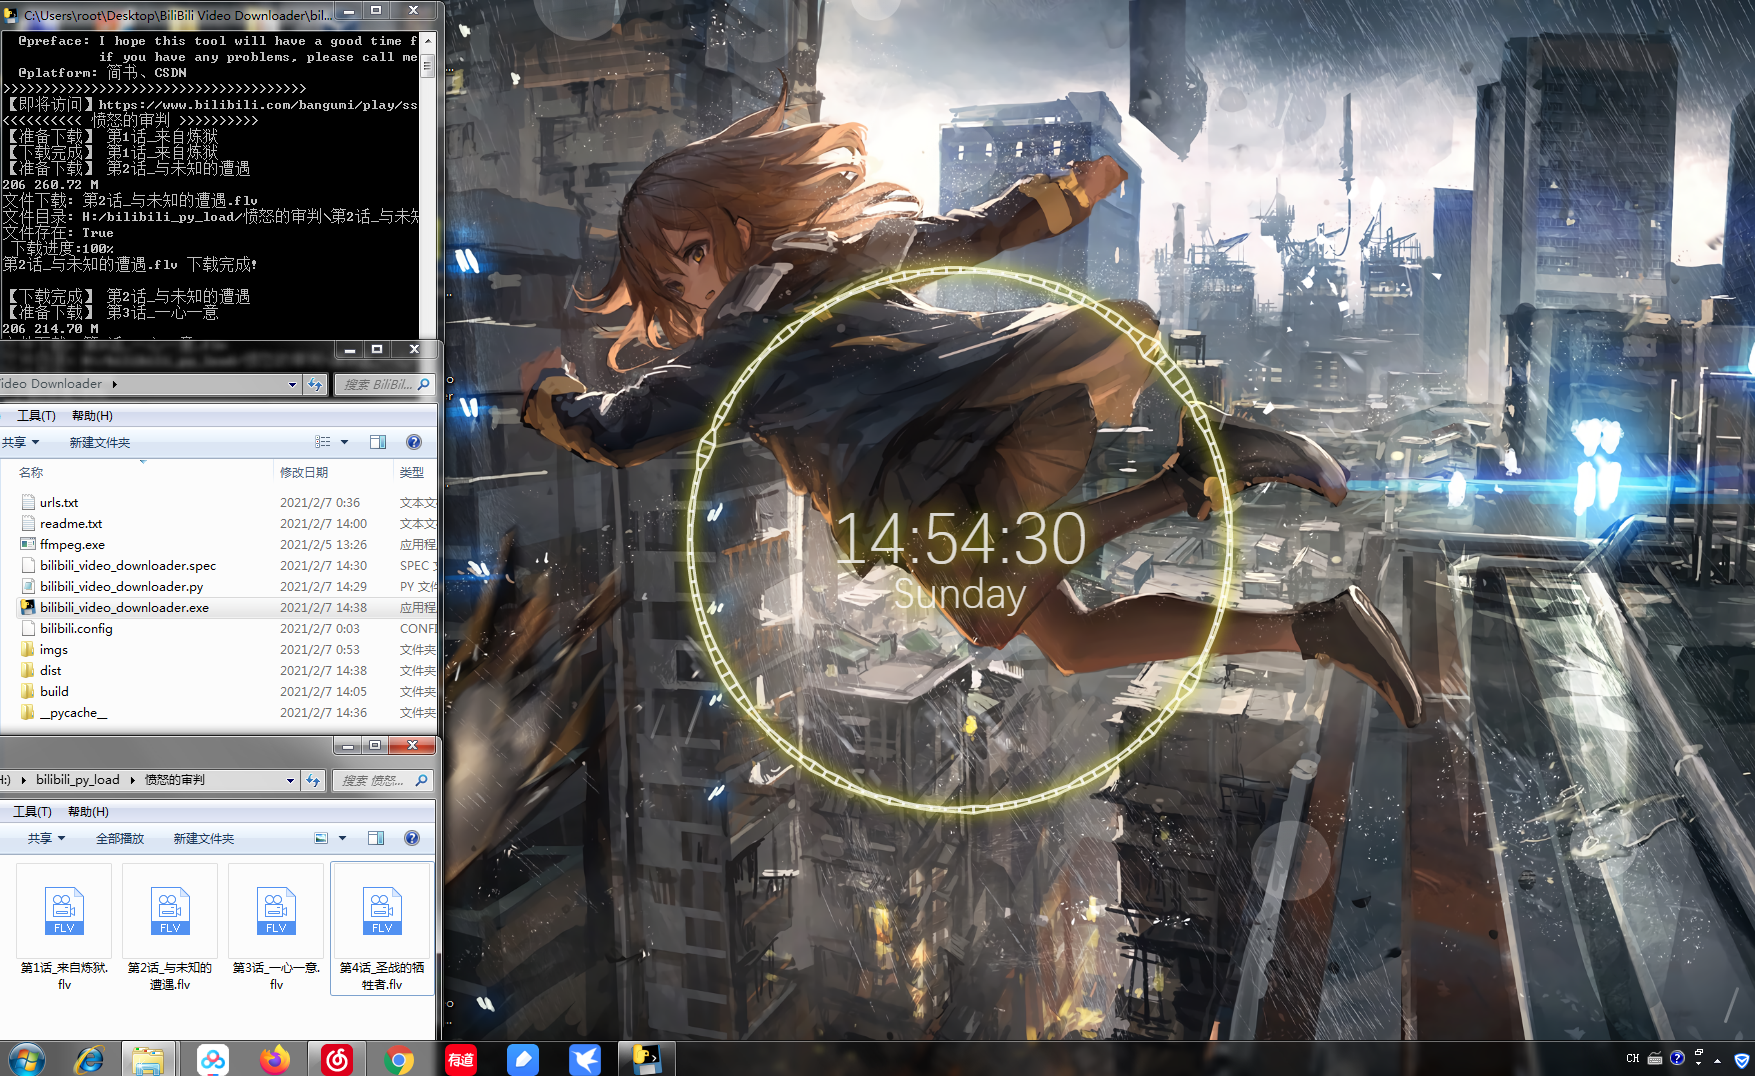This screenshot has height=1076, width=1755.
Task: Click the console window scrollbar thumb
Action: click(x=428, y=64)
